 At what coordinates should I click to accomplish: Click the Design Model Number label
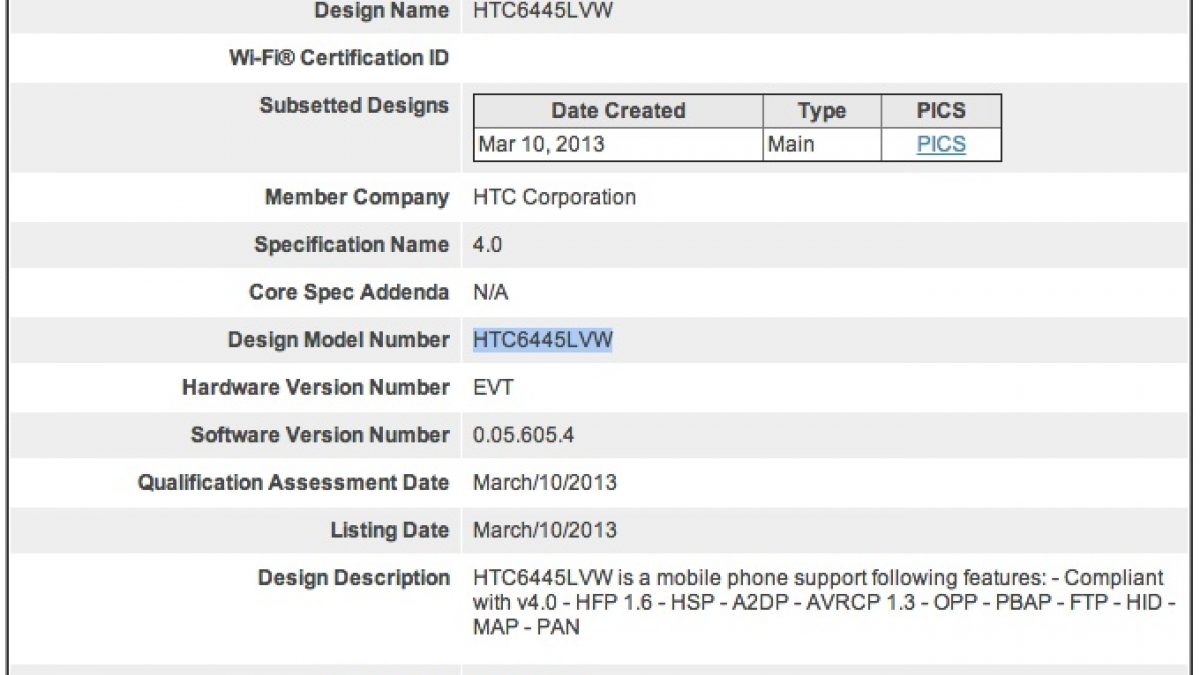pyautogui.click(x=338, y=340)
